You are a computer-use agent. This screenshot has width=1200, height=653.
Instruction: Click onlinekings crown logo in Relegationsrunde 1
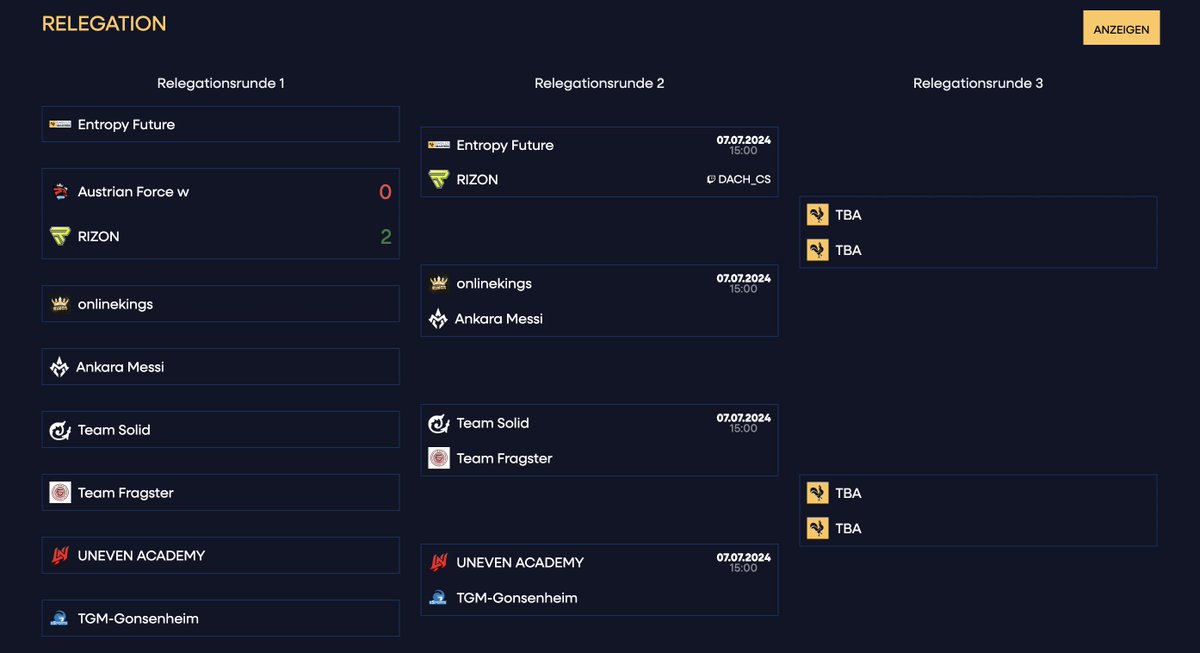[60, 303]
